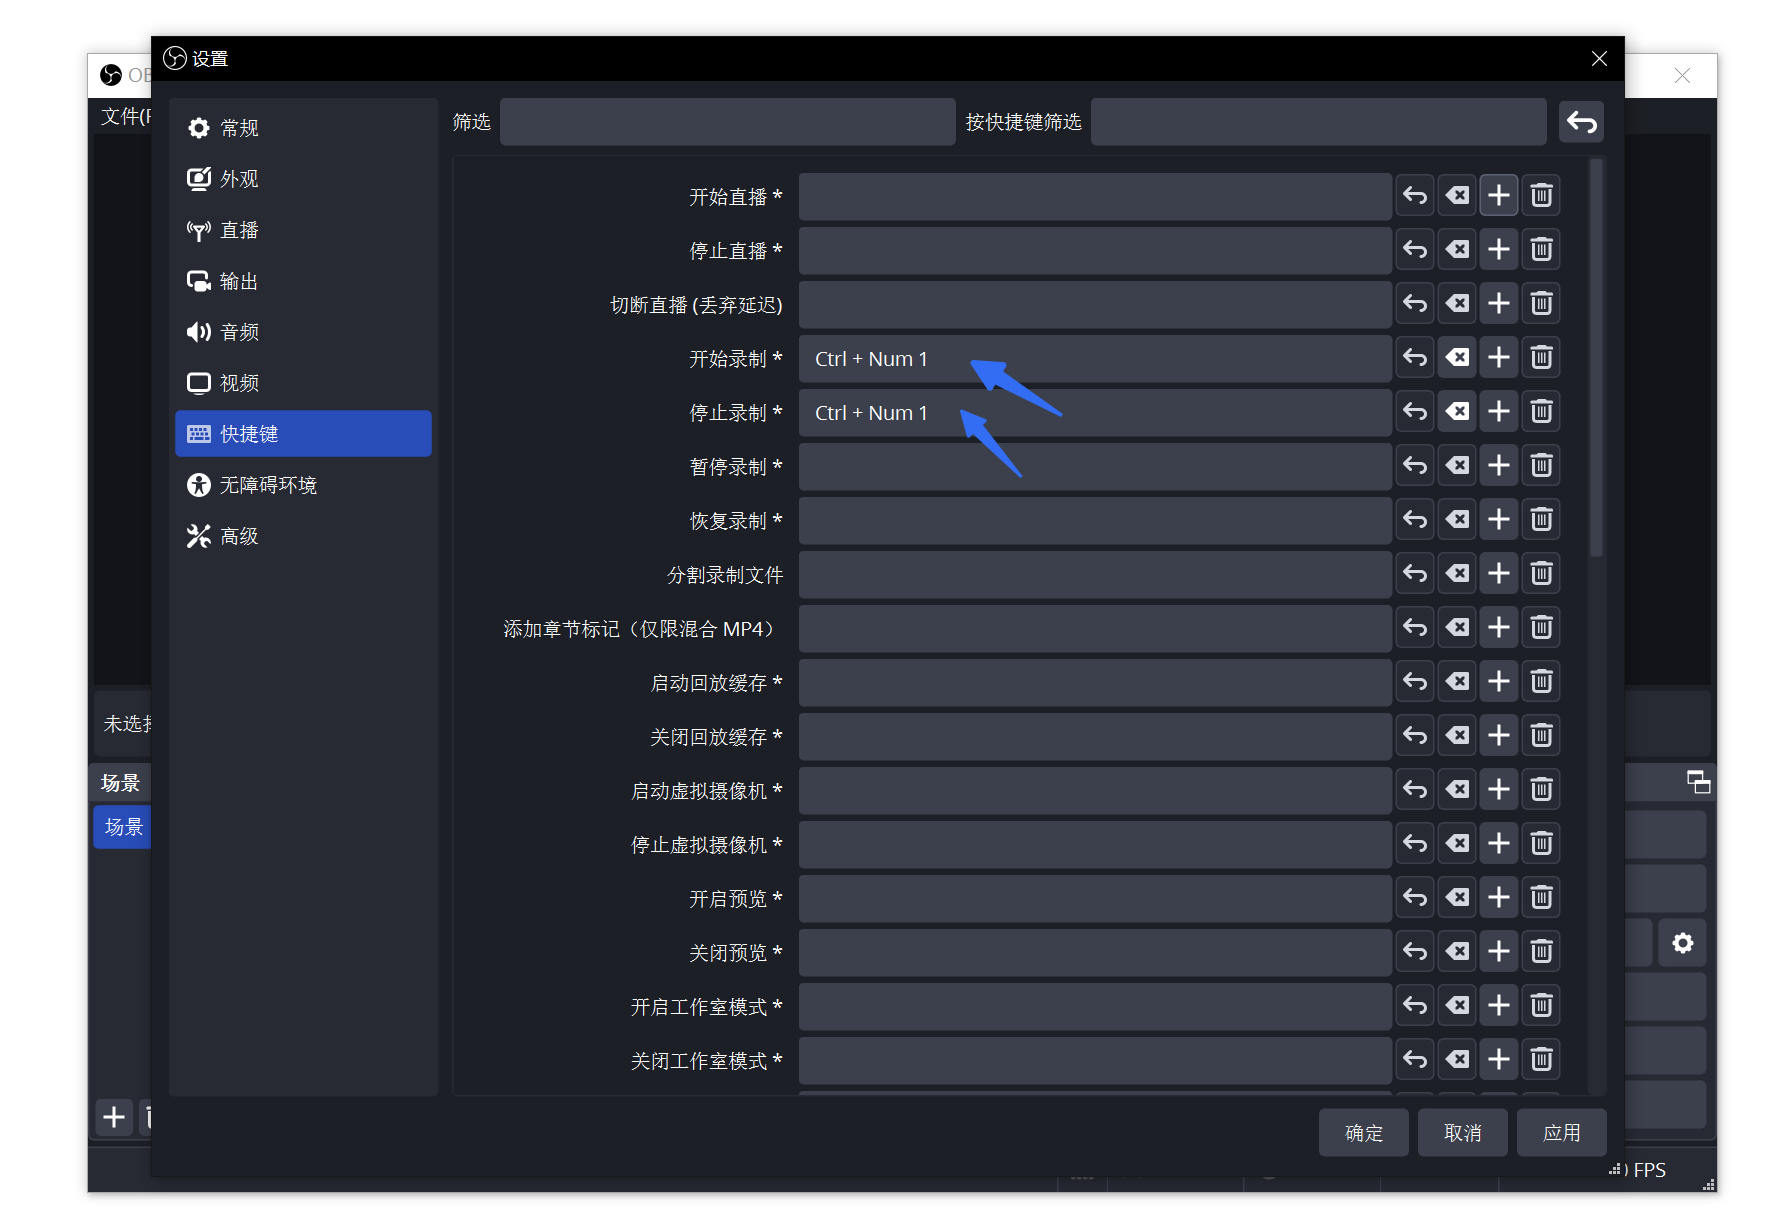Viewport: 1771px width, 1227px height.
Task: Open the 输出 output settings section
Action: [303, 281]
